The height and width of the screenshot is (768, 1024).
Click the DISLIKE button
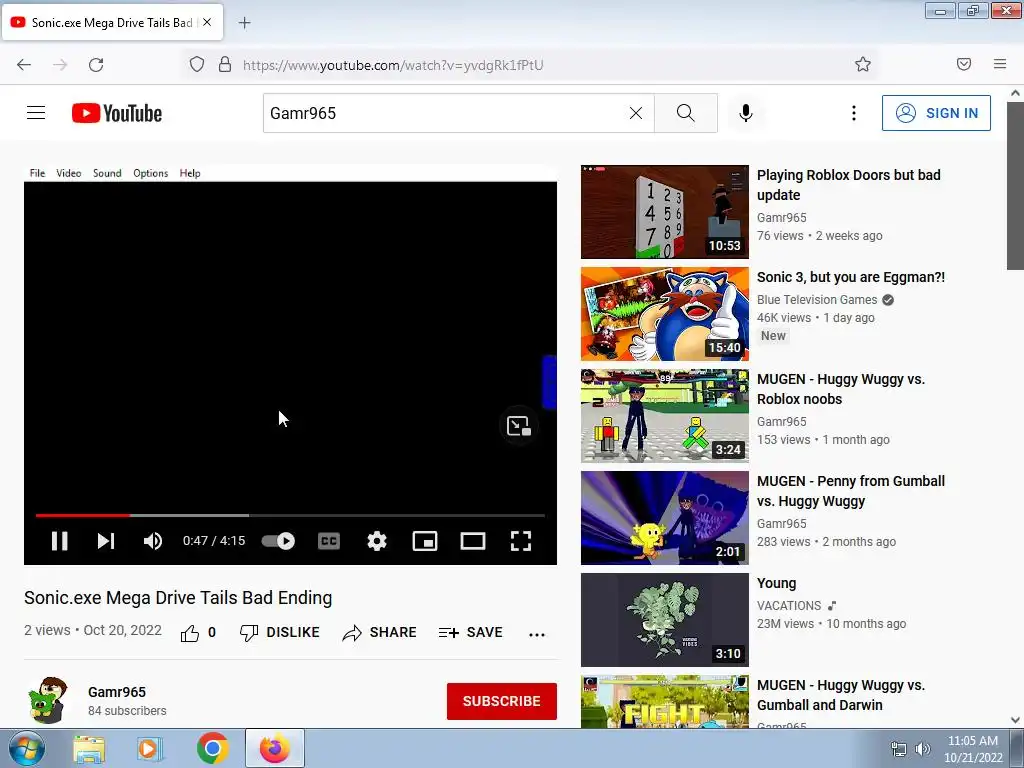point(280,632)
